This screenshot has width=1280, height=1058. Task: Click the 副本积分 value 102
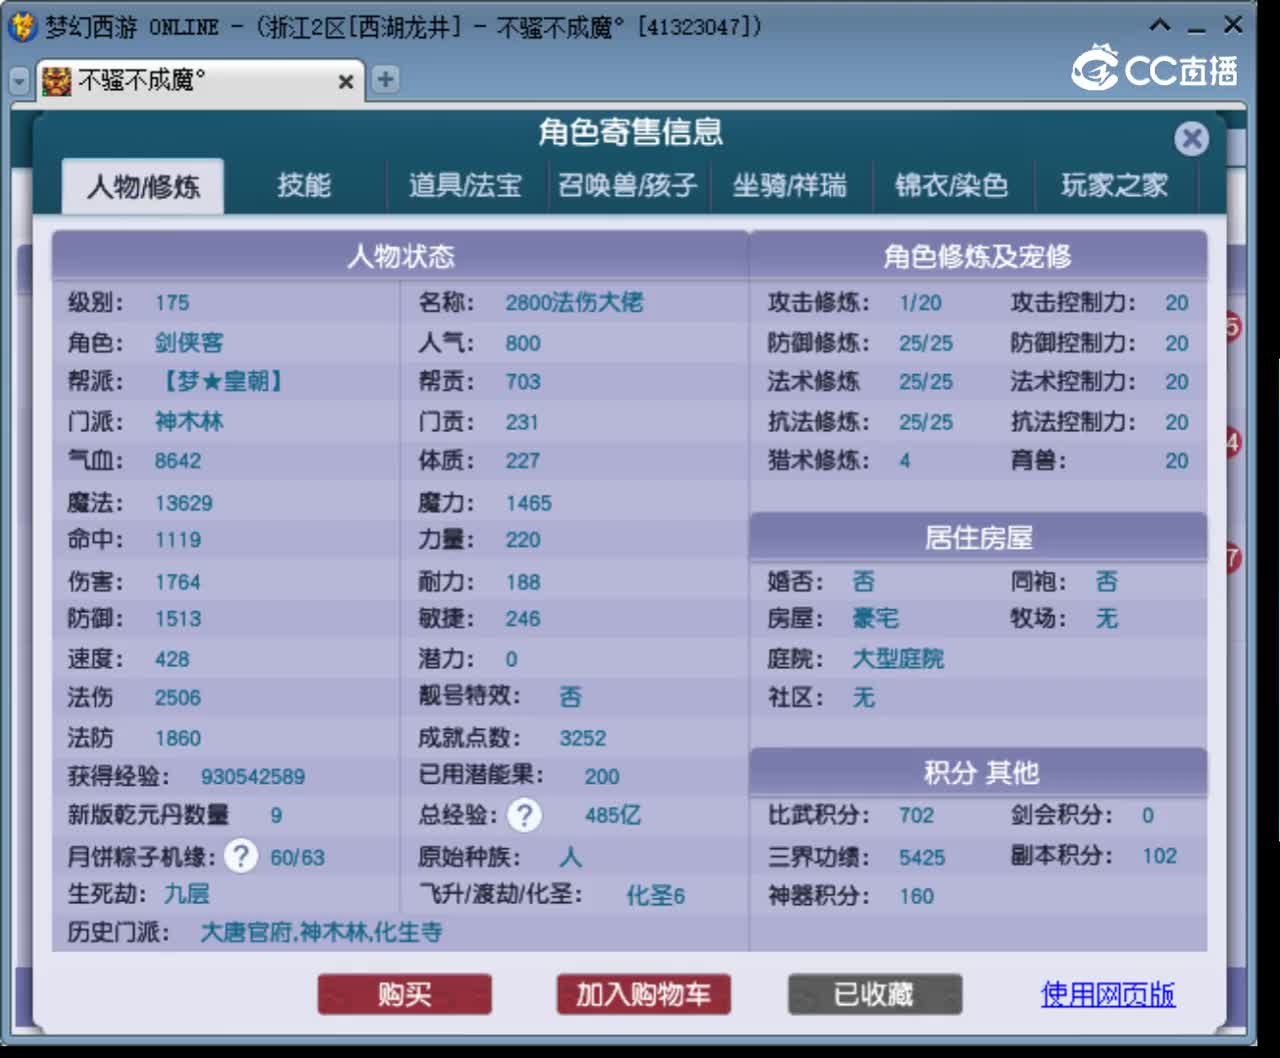tap(1160, 856)
